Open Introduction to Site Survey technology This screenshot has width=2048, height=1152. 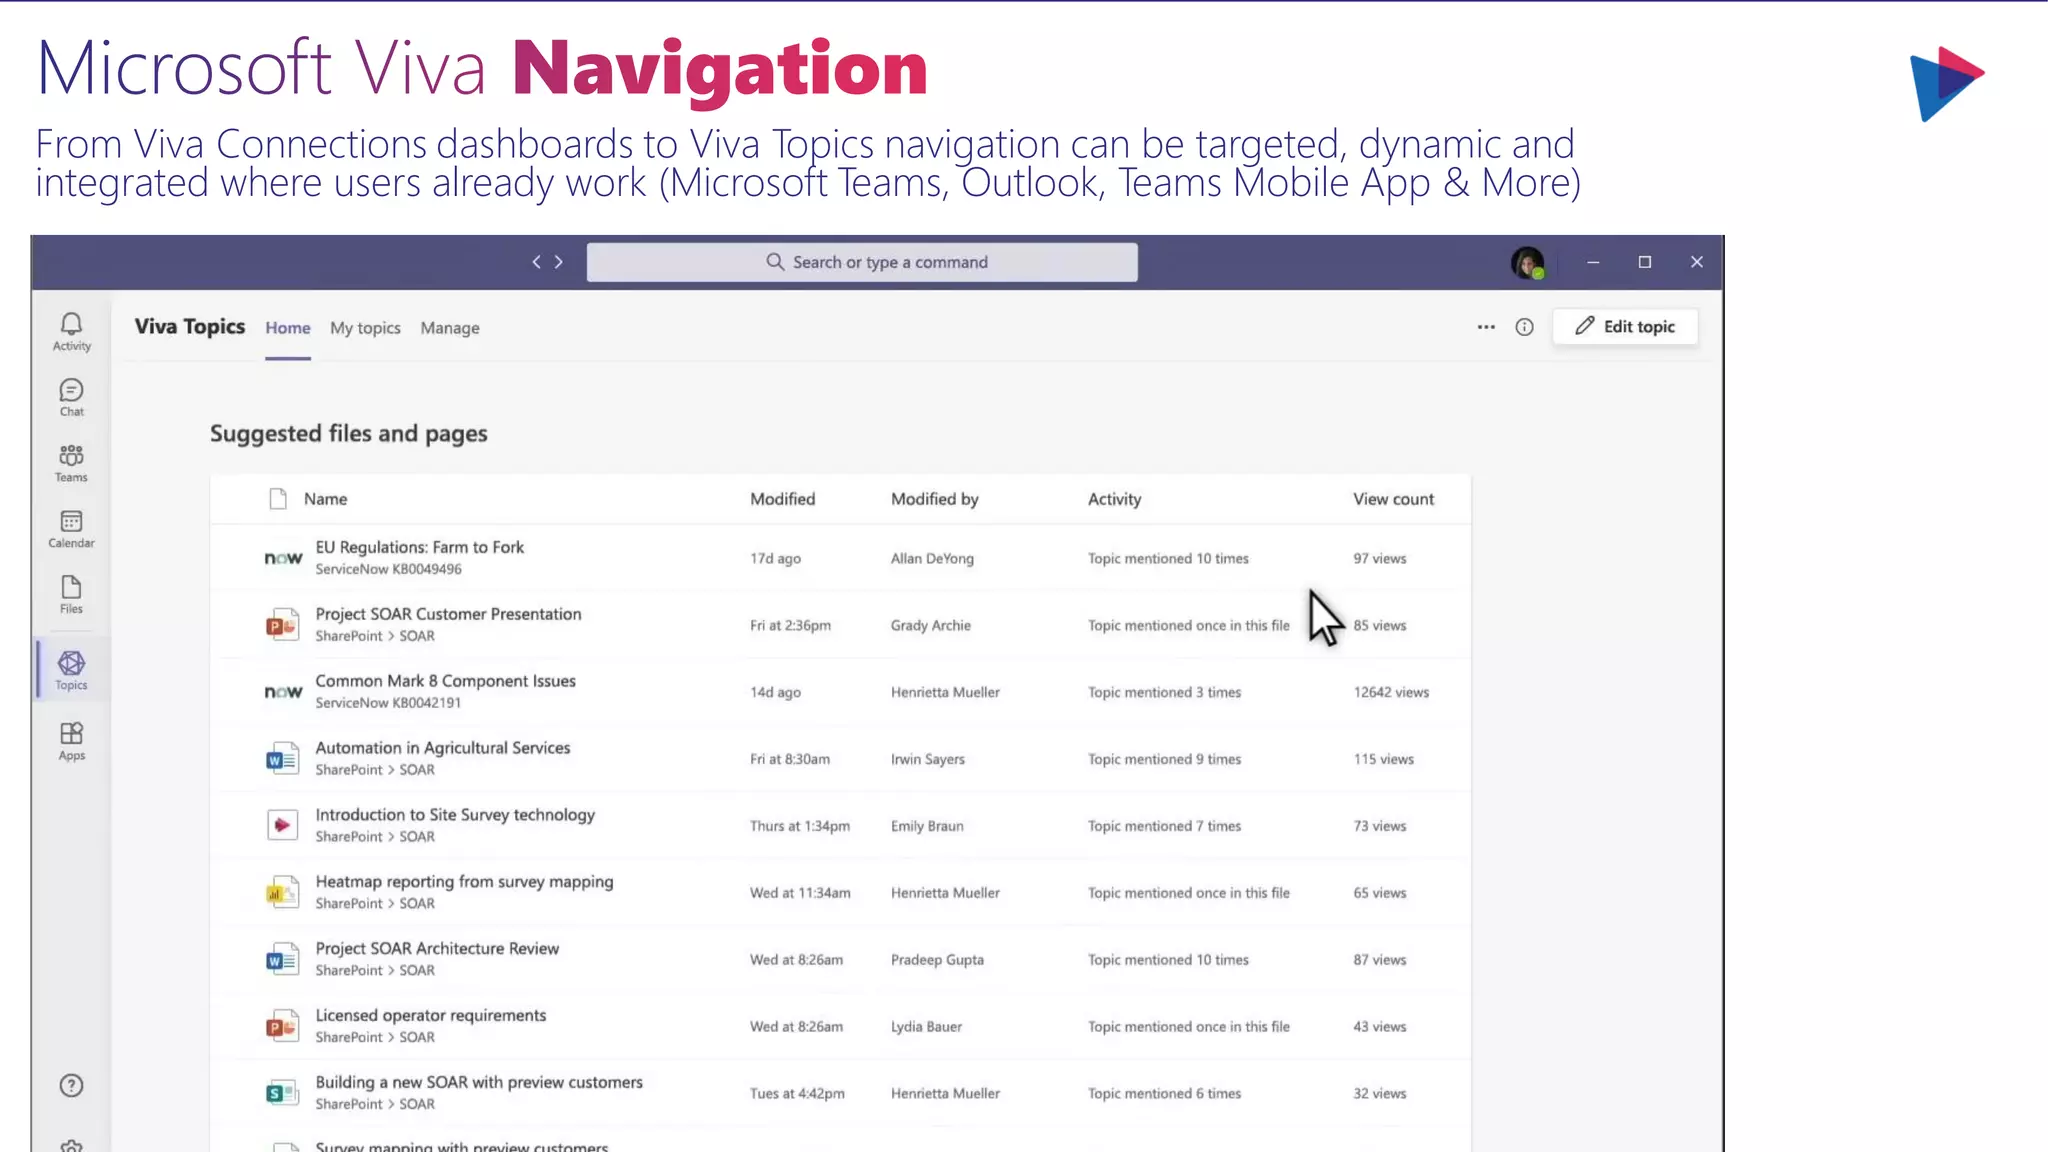point(455,815)
